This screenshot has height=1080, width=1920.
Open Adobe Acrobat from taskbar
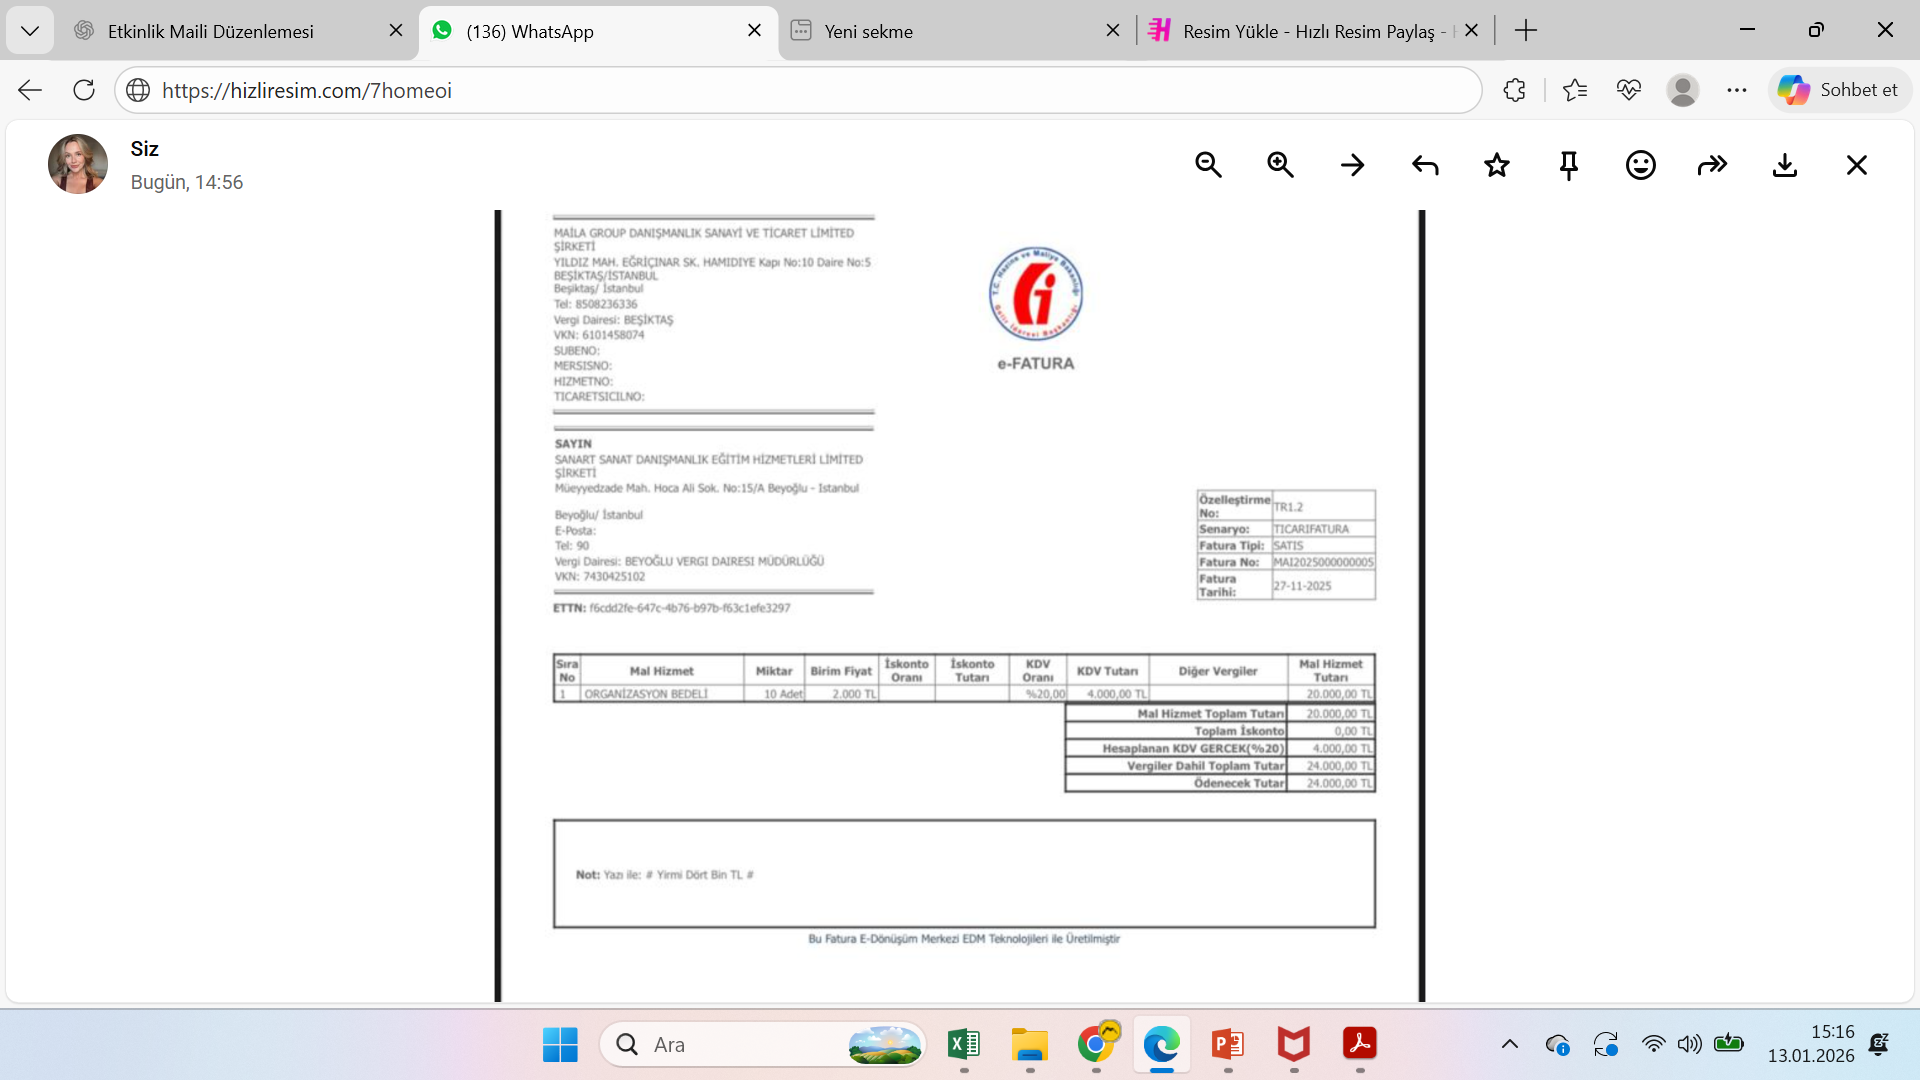(1360, 1045)
